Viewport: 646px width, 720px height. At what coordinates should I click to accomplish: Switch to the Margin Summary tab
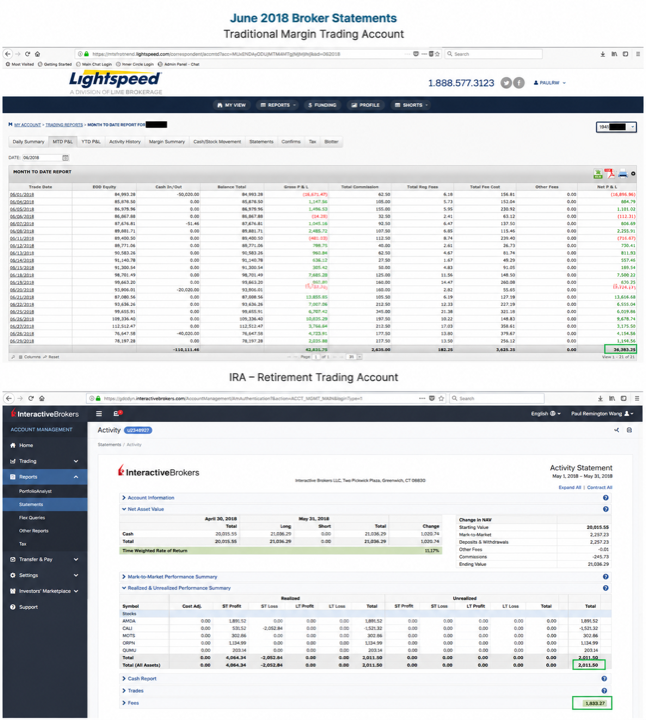pyautogui.click(x=167, y=141)
